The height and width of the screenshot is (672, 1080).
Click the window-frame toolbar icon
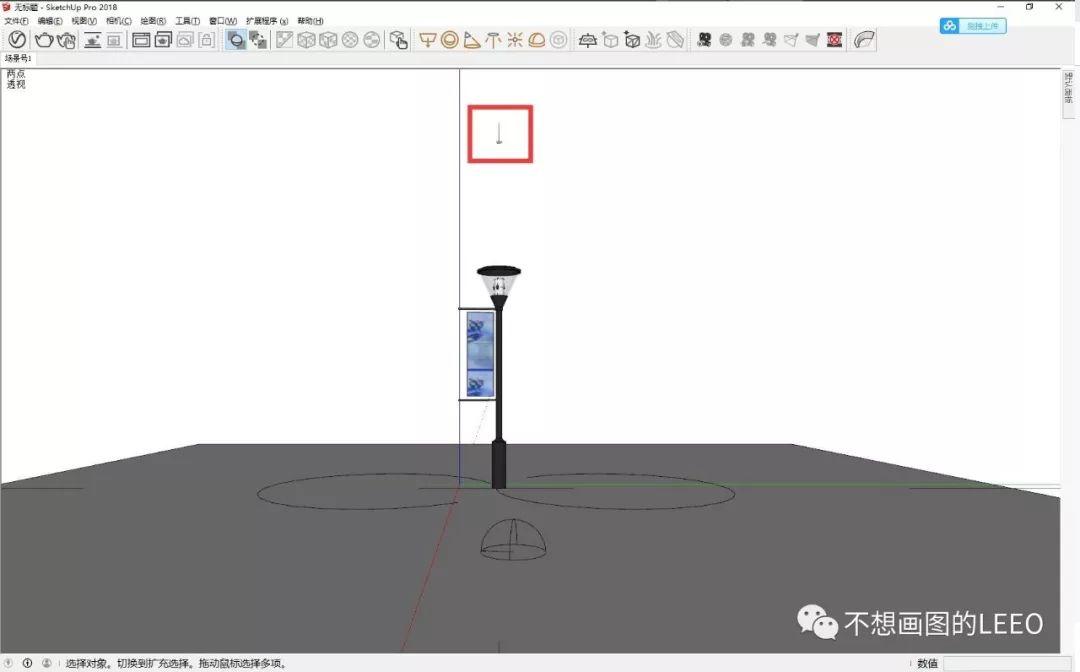pyautogui.click(x=141, y=40)
